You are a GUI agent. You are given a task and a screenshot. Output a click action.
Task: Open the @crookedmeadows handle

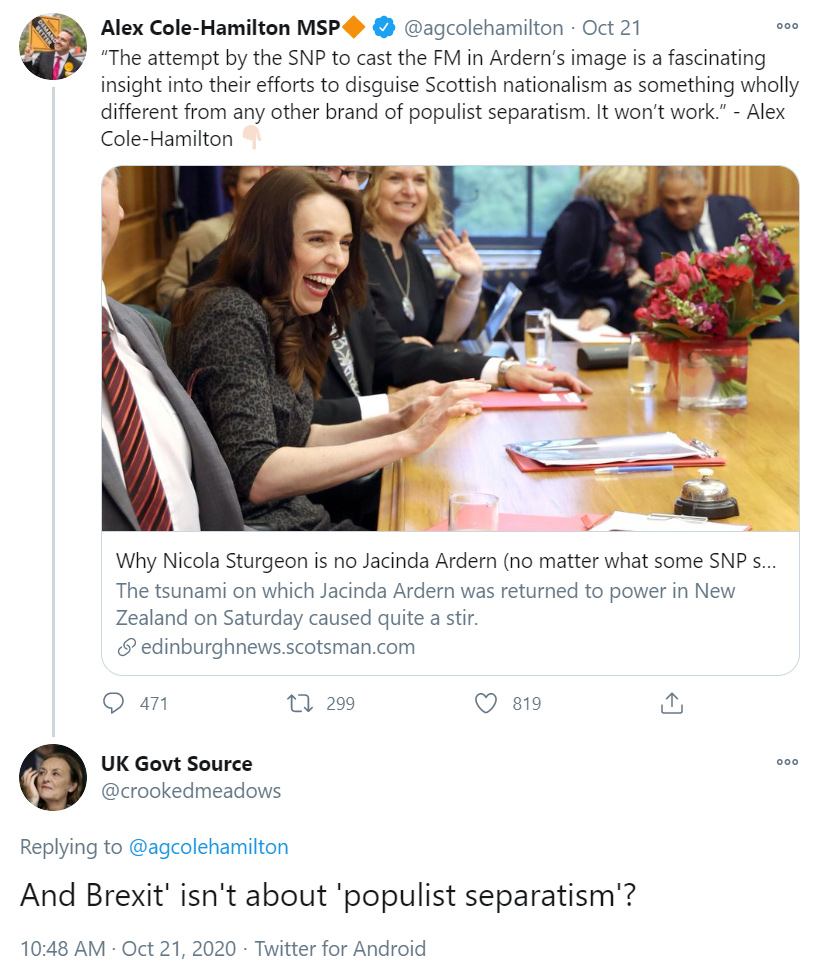(191, 791)
